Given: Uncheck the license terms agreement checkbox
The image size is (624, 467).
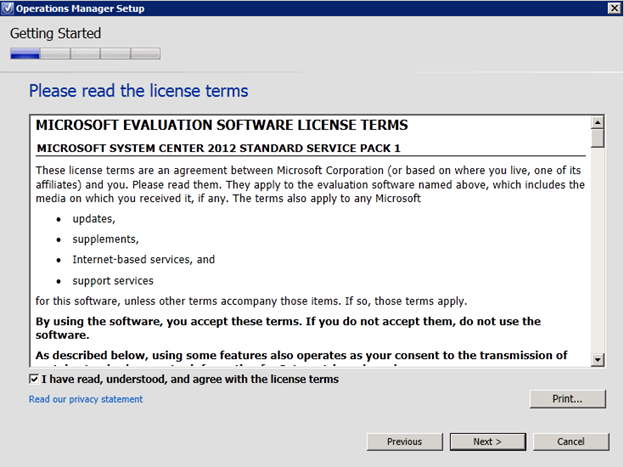Looking at the screenshot, I should [x=34, y=379].
